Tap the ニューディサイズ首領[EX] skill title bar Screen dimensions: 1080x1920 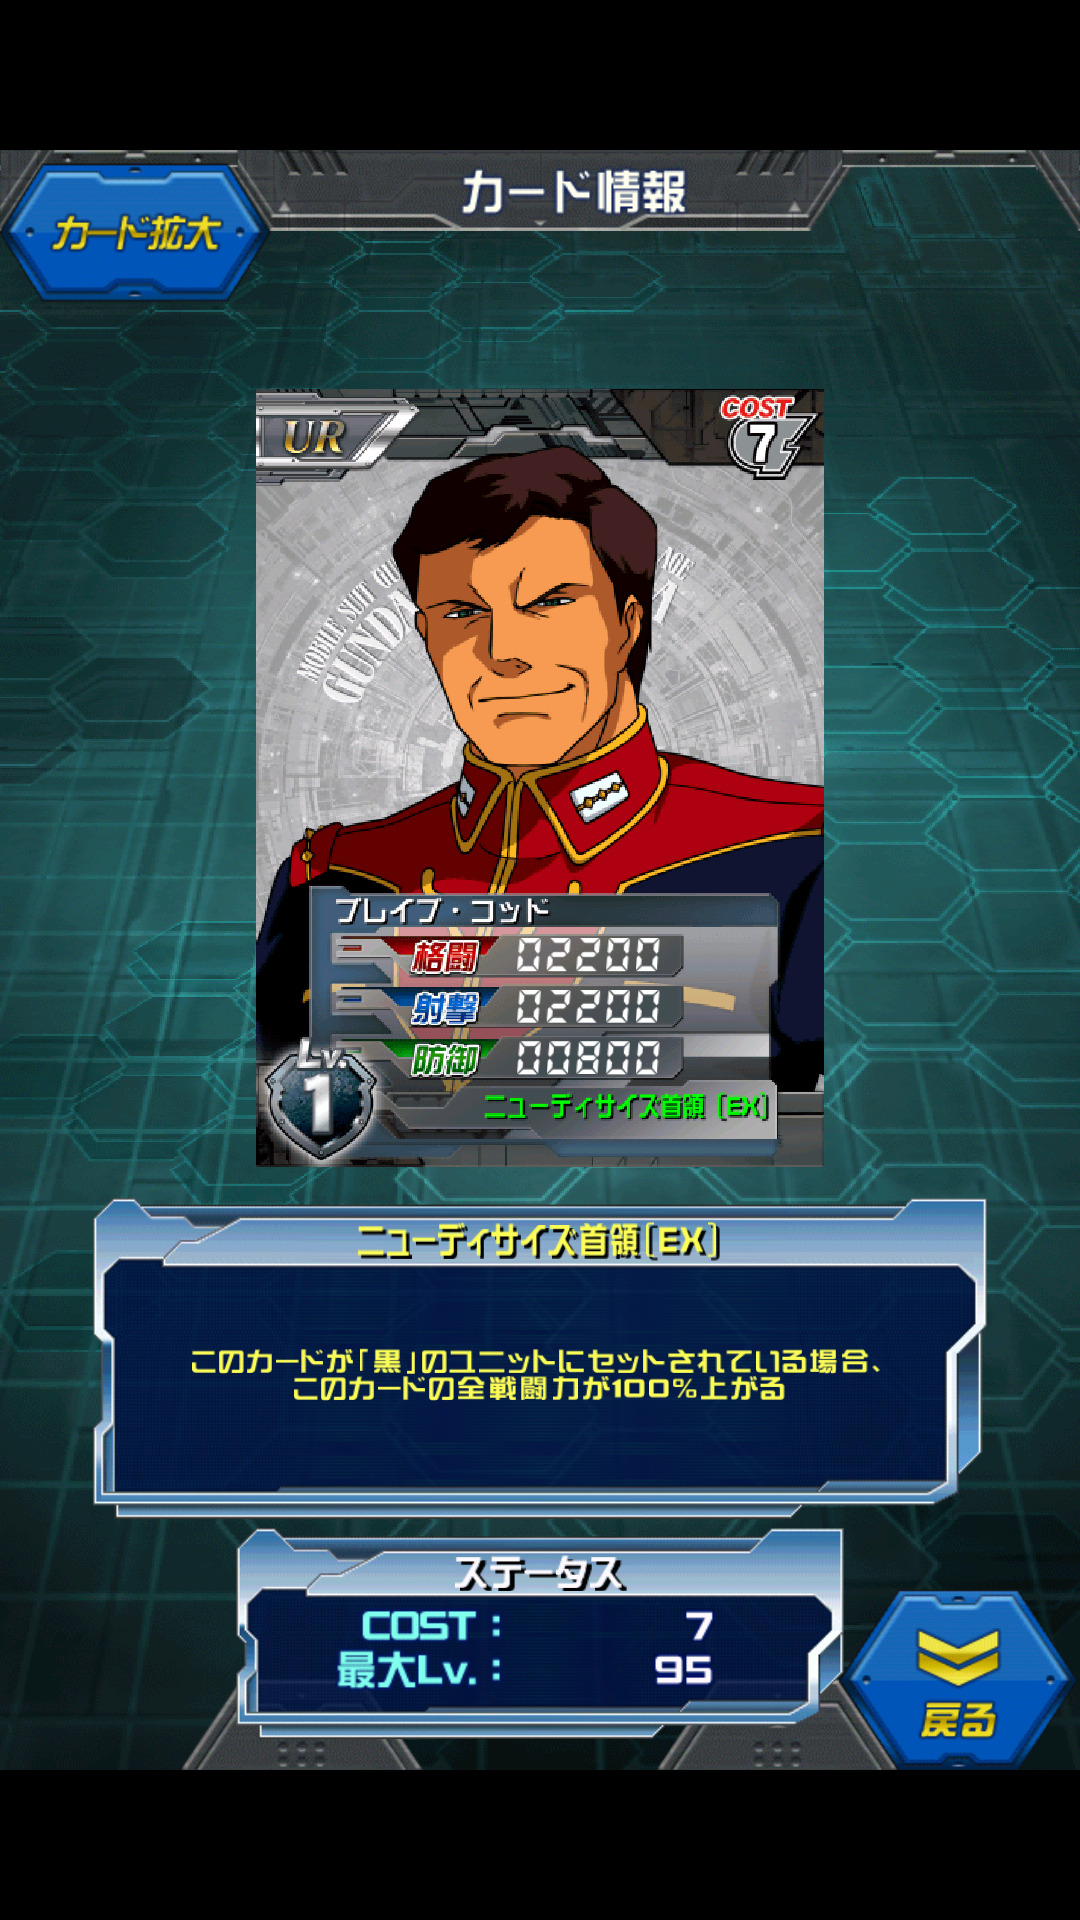click(x=538, y=1242)
